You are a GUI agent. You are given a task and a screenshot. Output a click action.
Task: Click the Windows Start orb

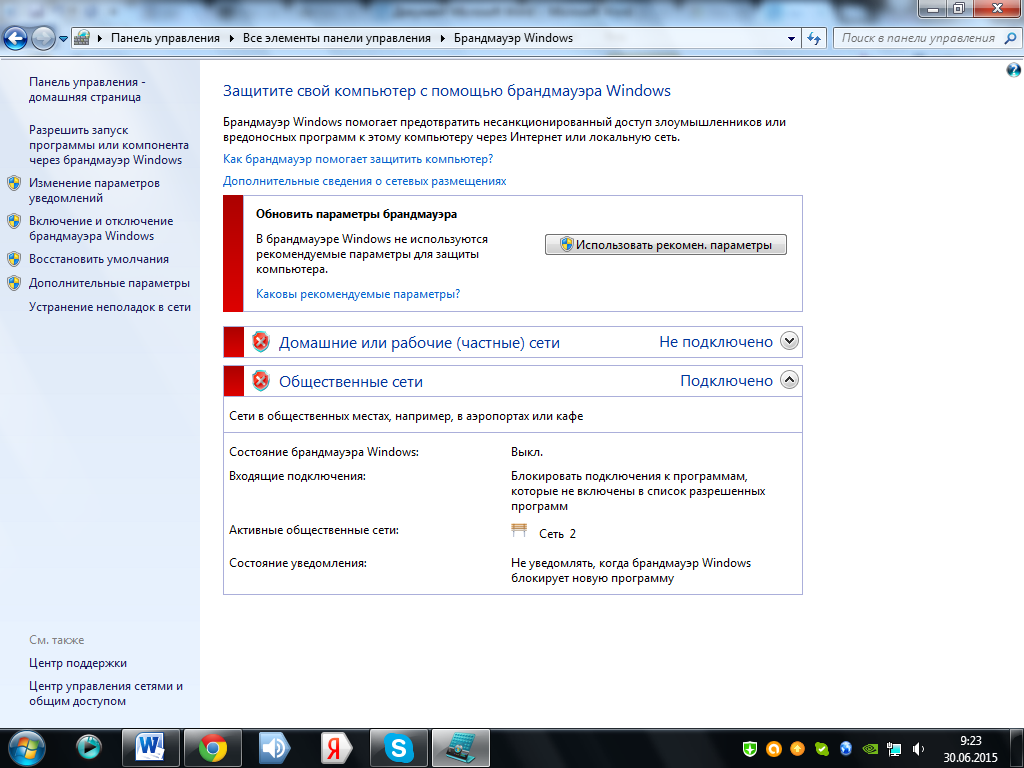25,747
